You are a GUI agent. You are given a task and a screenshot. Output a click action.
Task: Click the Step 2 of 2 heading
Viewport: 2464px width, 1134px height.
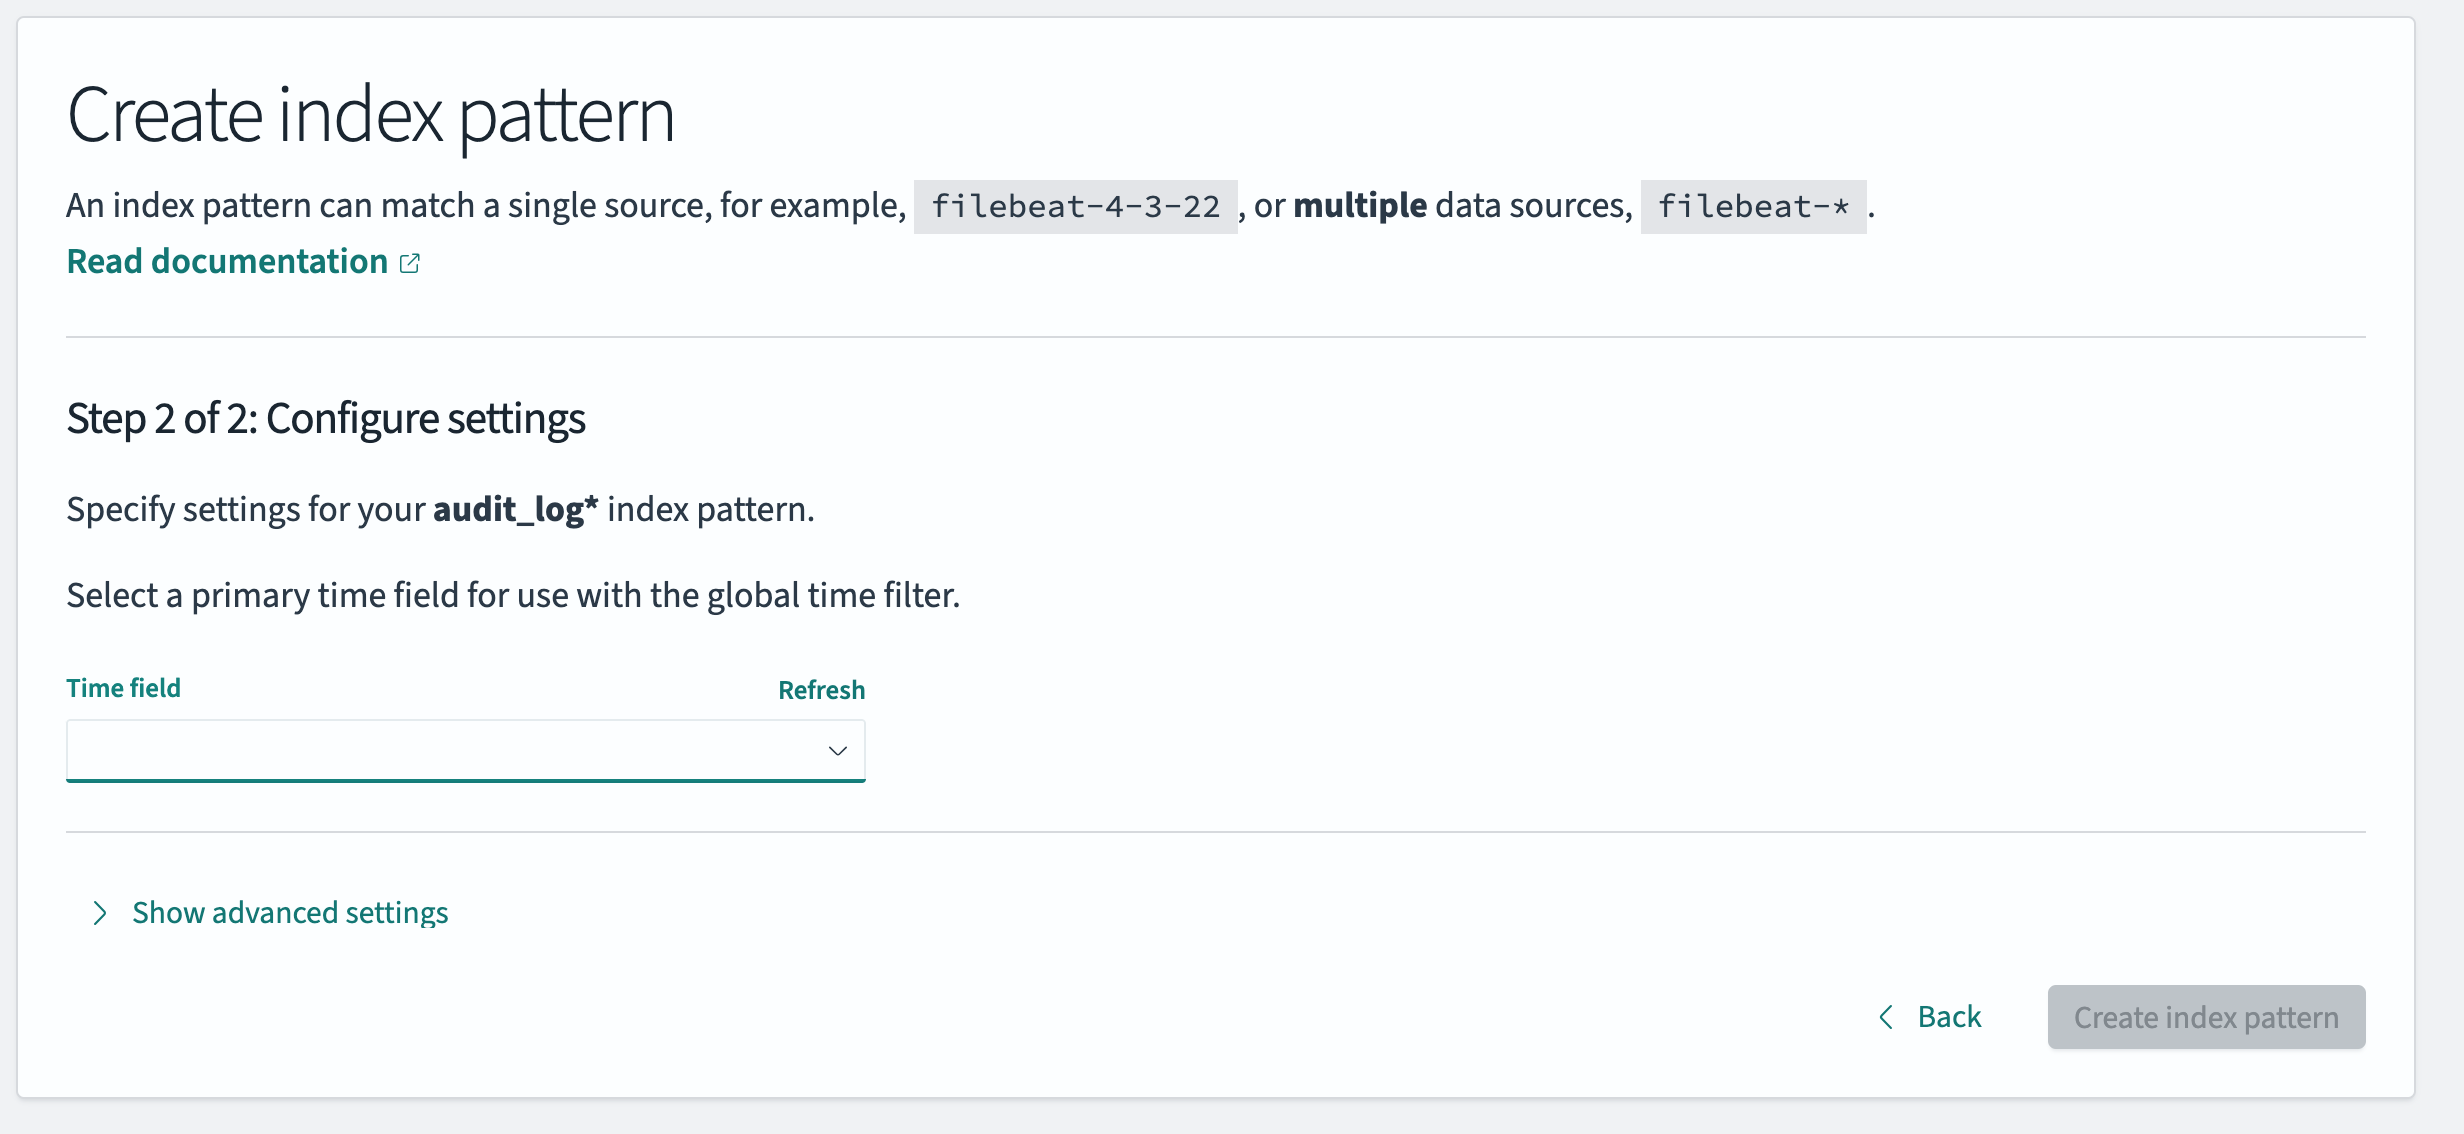pyautogui.click(x=325, y=419)
